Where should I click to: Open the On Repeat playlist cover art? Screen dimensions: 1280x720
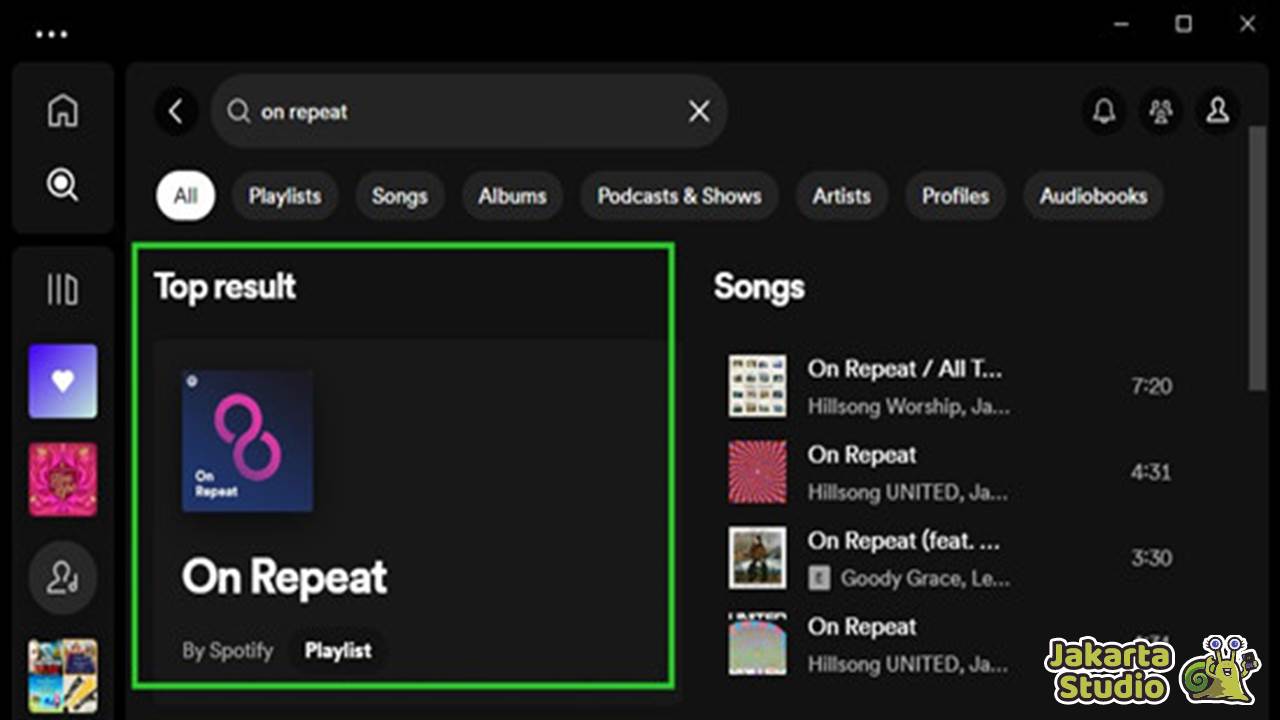[x=247, y=441]
